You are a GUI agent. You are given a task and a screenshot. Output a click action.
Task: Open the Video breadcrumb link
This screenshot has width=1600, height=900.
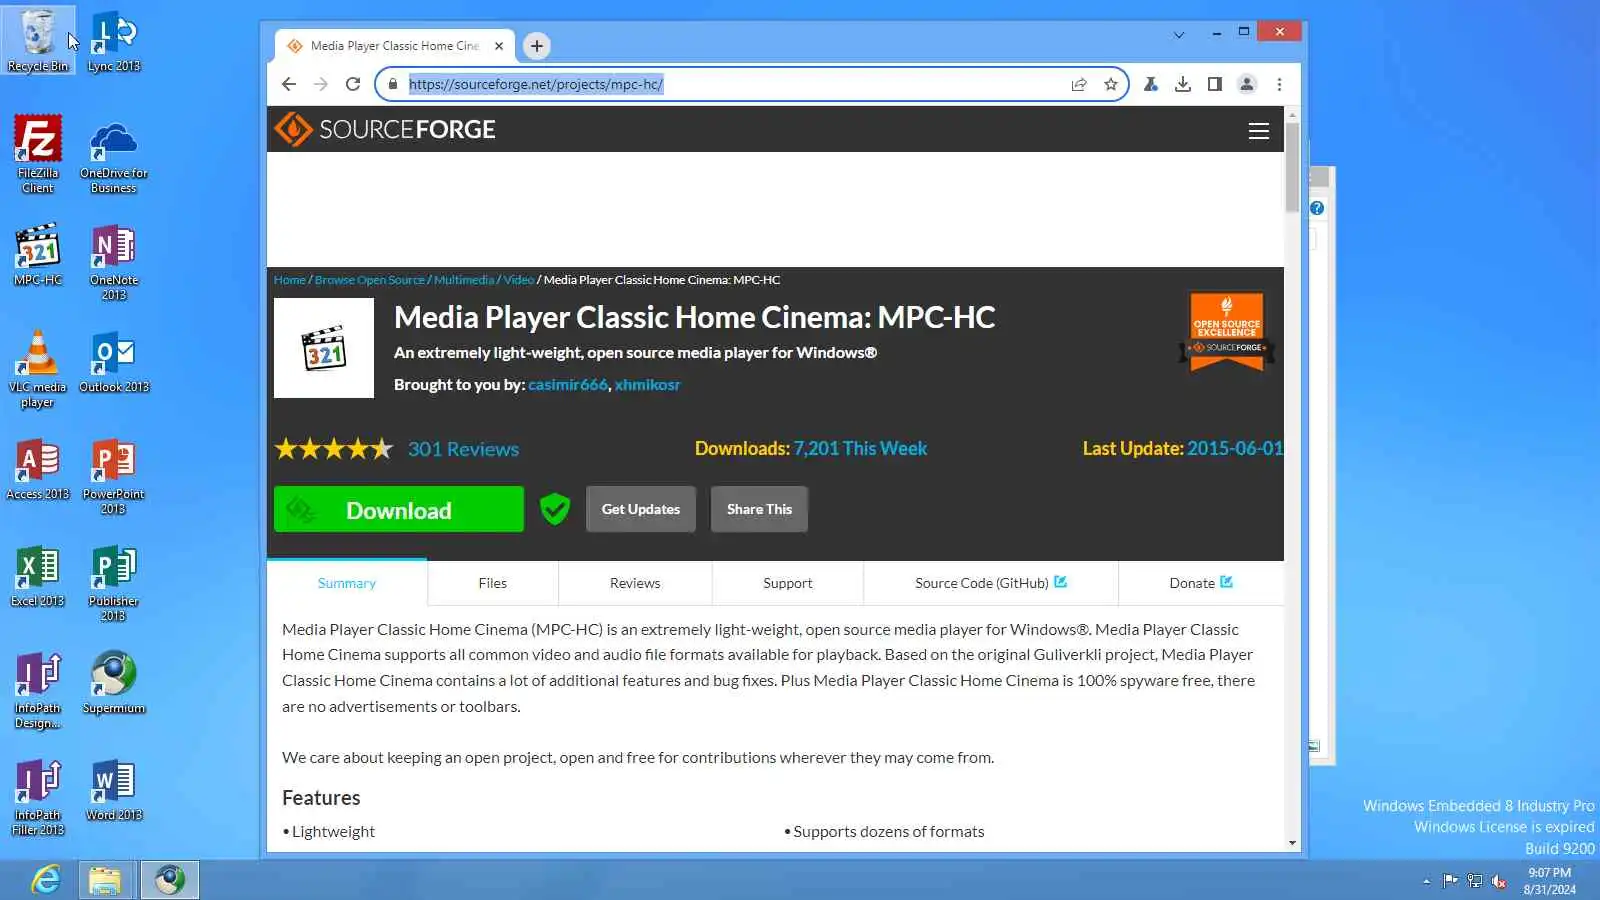(518, 280)
